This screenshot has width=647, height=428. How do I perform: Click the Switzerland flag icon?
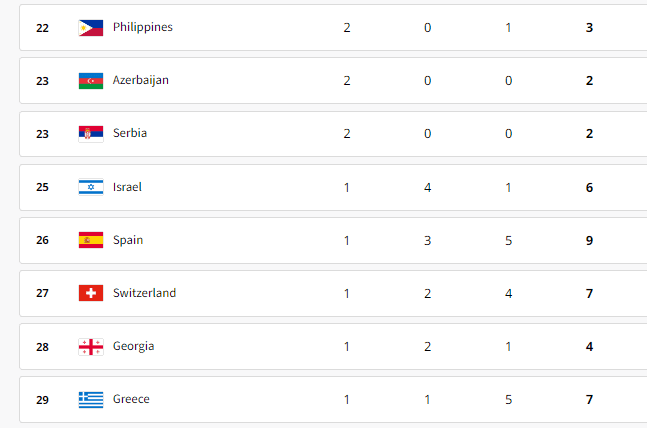click(x=91, y=293)
